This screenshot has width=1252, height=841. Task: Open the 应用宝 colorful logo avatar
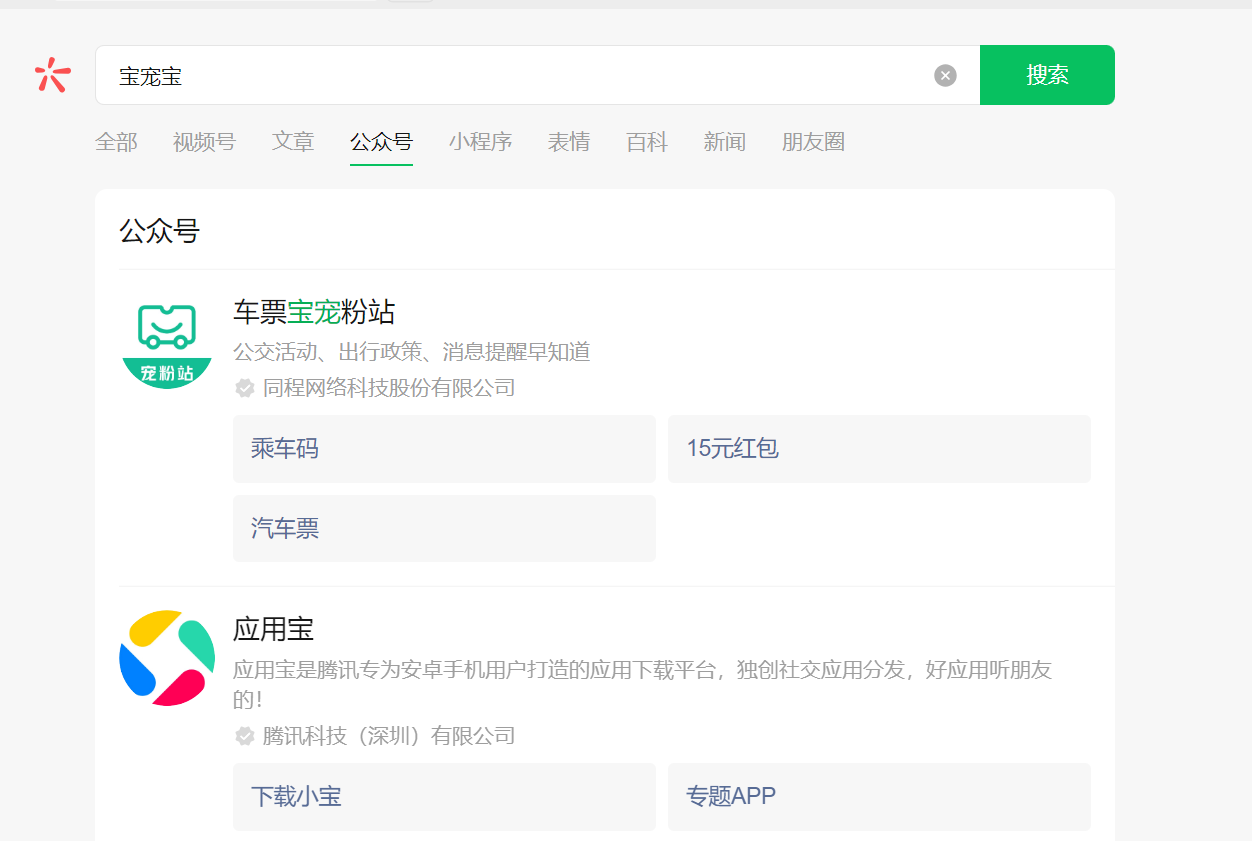(x=167, y=658)
